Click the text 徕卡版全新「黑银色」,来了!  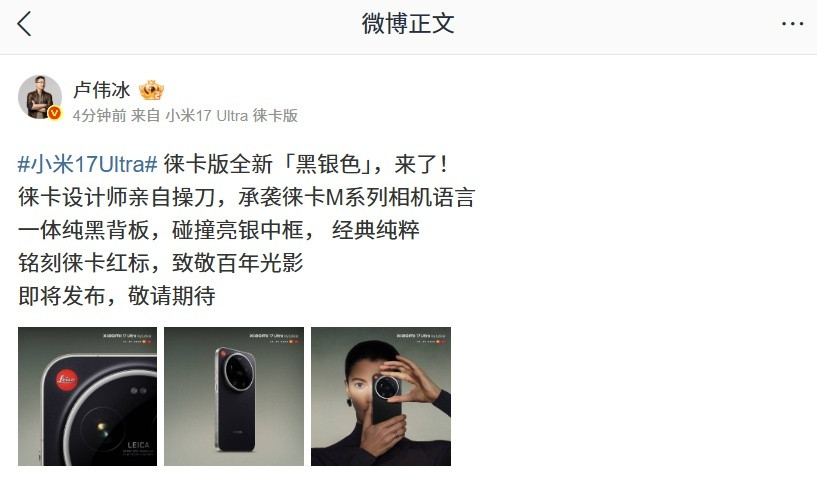tap(305, 164)
